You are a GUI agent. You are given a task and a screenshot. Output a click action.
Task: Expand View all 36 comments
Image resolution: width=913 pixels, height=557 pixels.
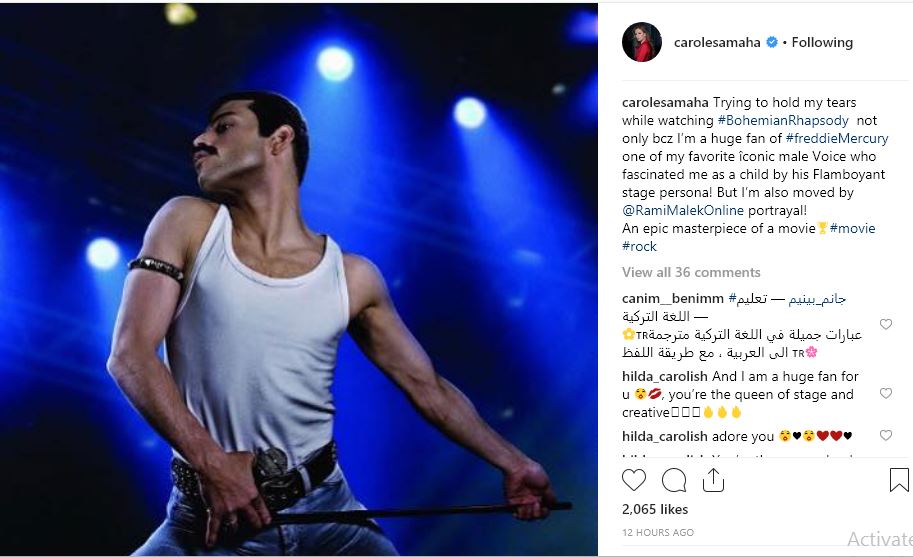691,272
